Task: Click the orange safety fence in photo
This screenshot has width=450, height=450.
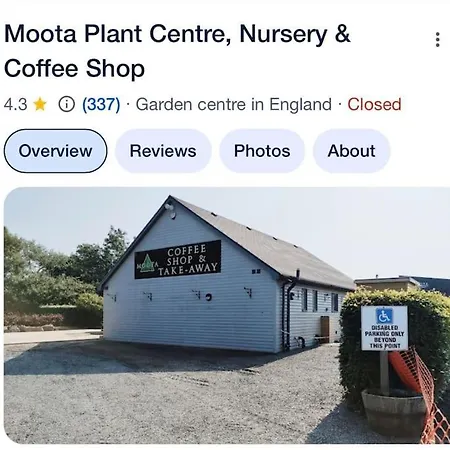Action: pyautogui.click(x=420, y=390)
